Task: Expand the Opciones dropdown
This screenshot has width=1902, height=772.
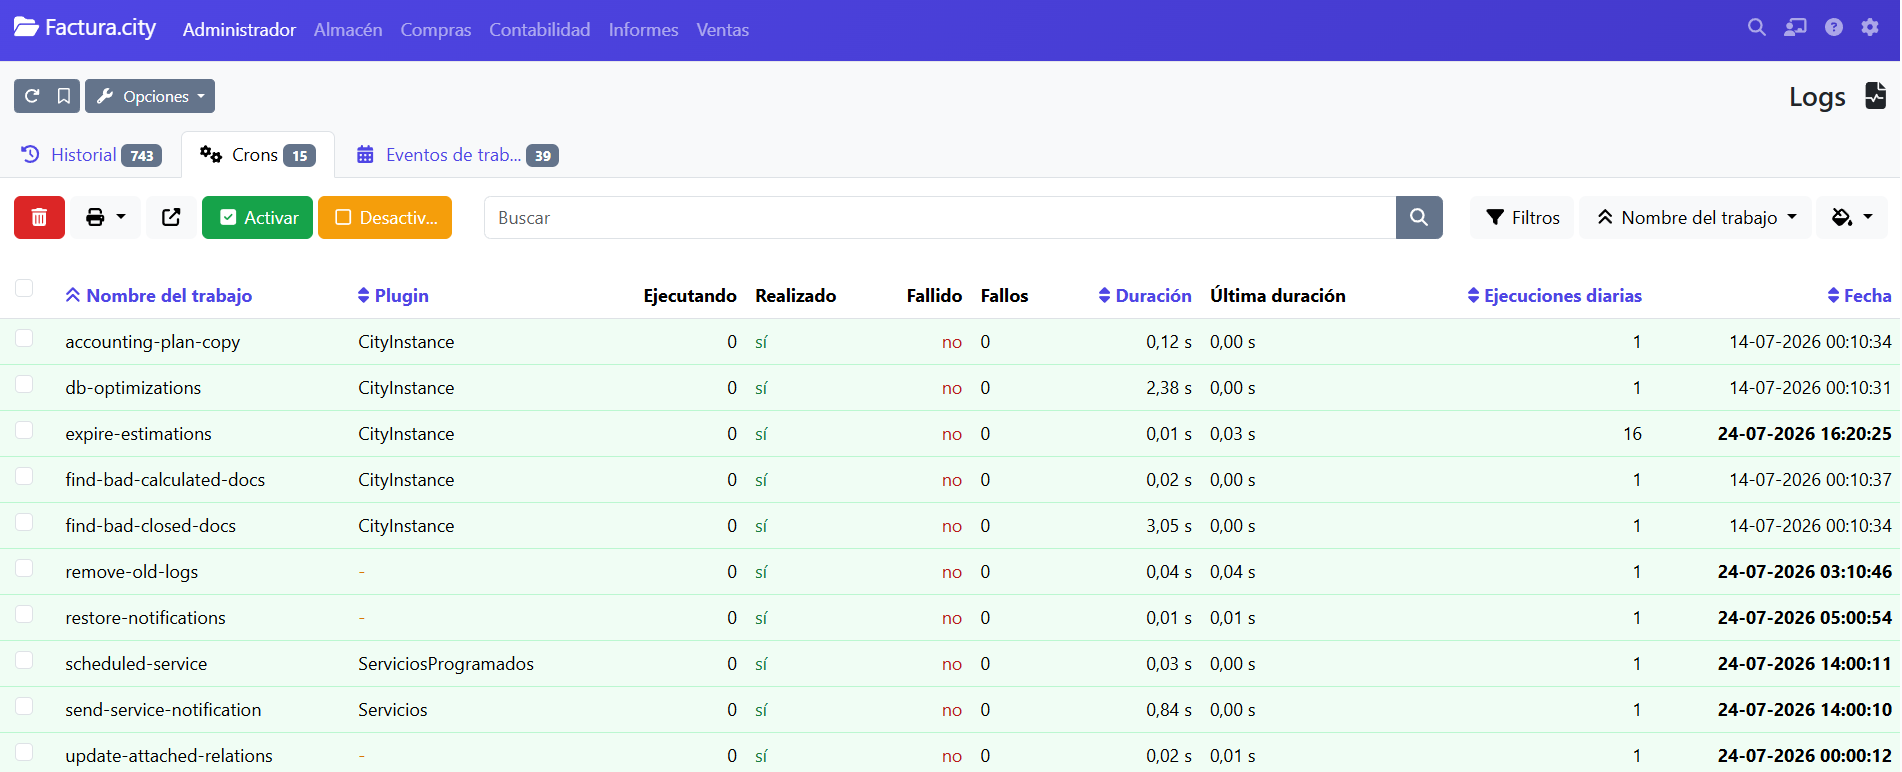Action: [x=150, y=96]
